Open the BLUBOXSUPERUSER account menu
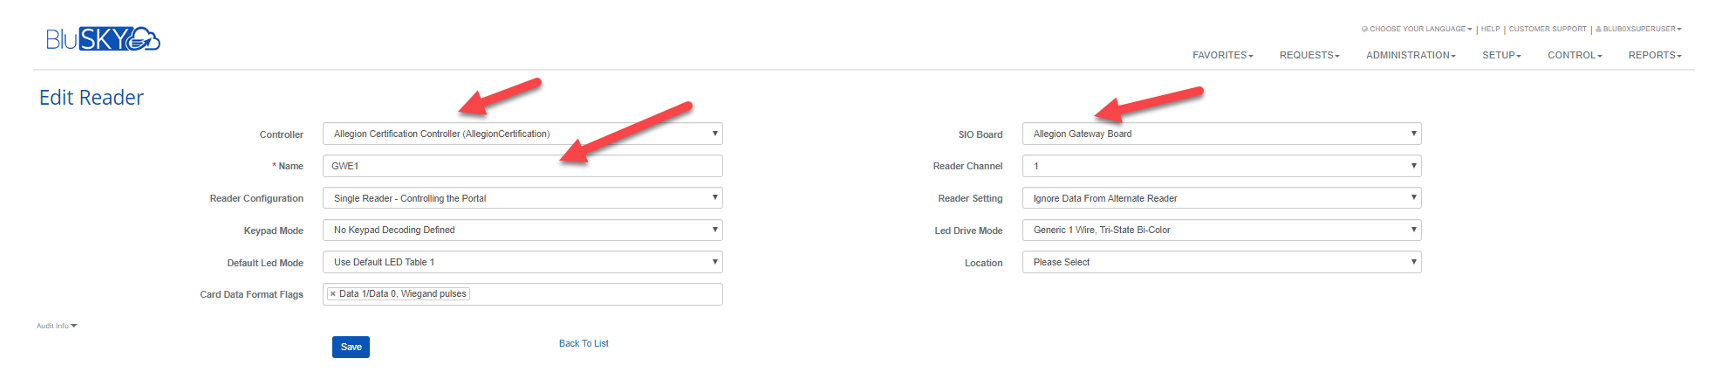Image resolution: width=1716 pixels, height=380 pixels. (1638, 29)
